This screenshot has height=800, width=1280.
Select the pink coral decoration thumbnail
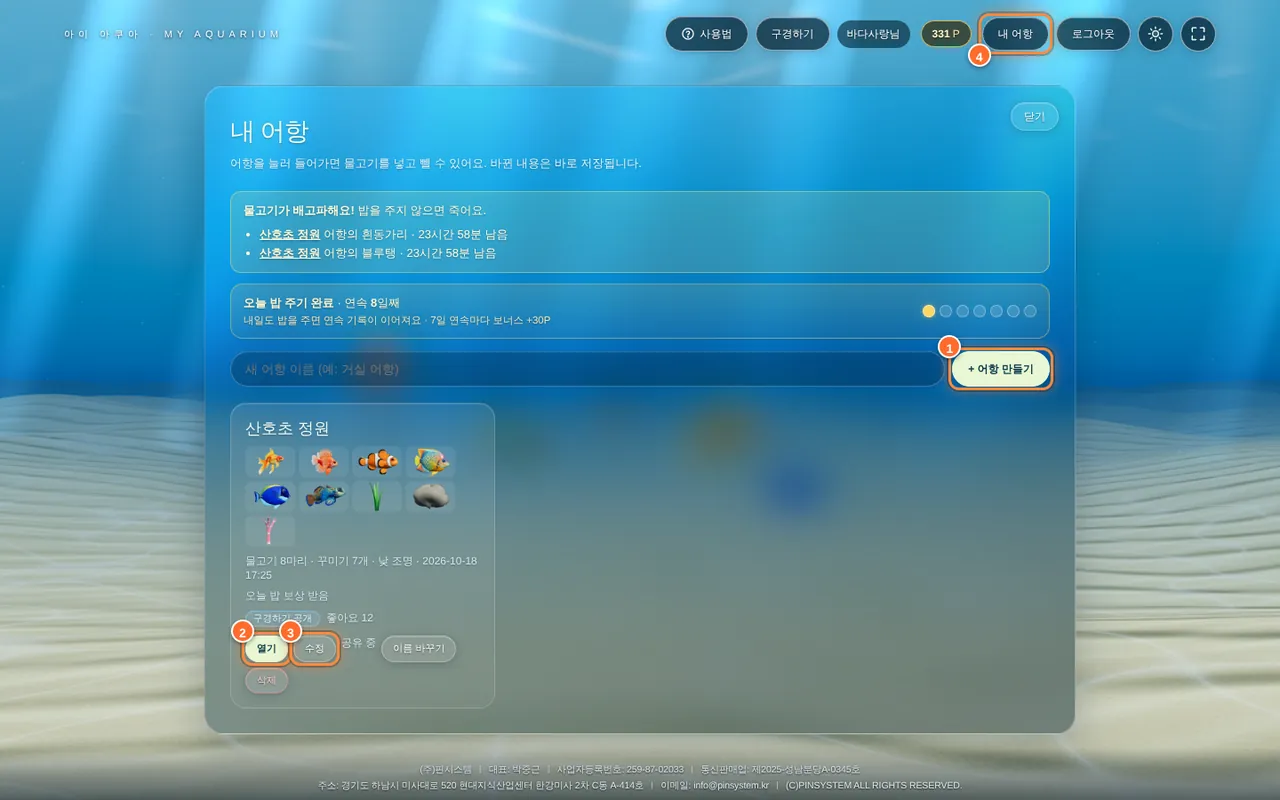pos(270,531)
